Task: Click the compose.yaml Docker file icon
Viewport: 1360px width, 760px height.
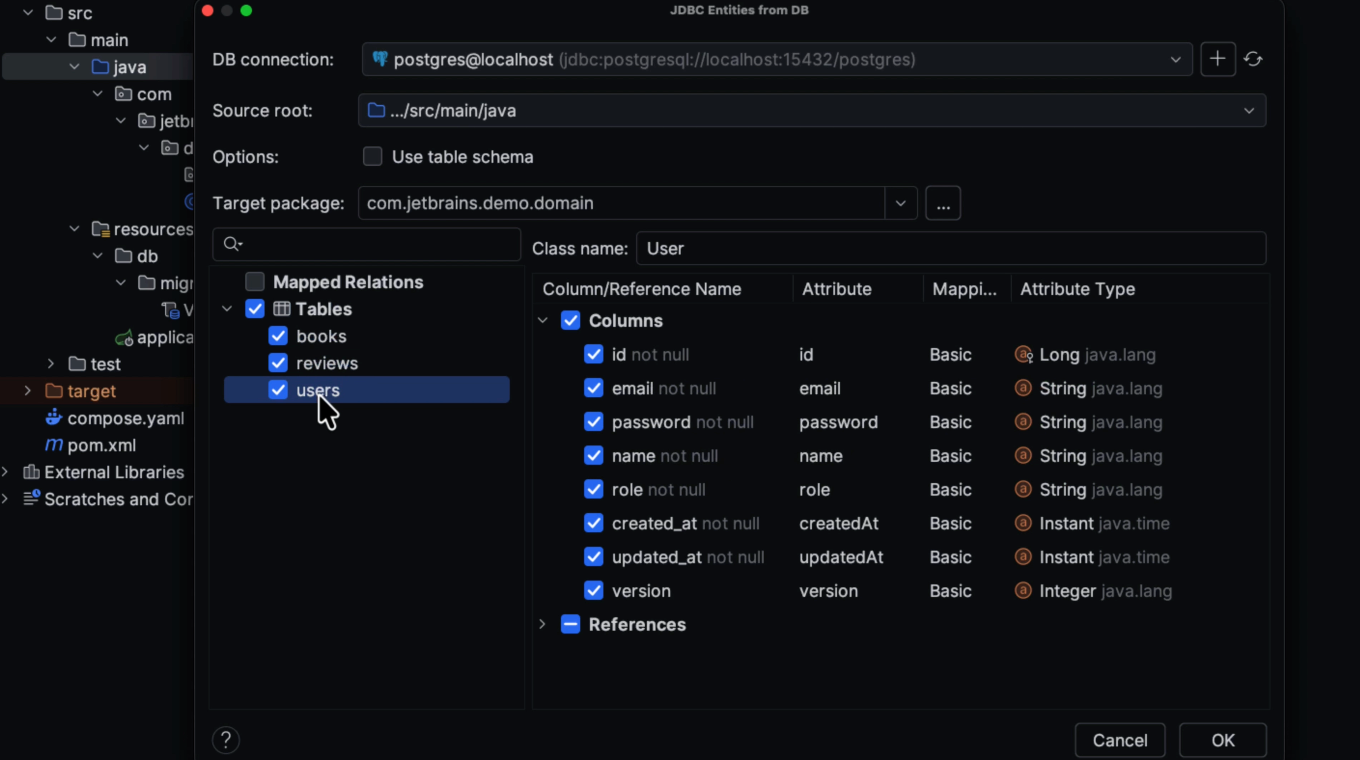Action: click(x=54, y=418)
